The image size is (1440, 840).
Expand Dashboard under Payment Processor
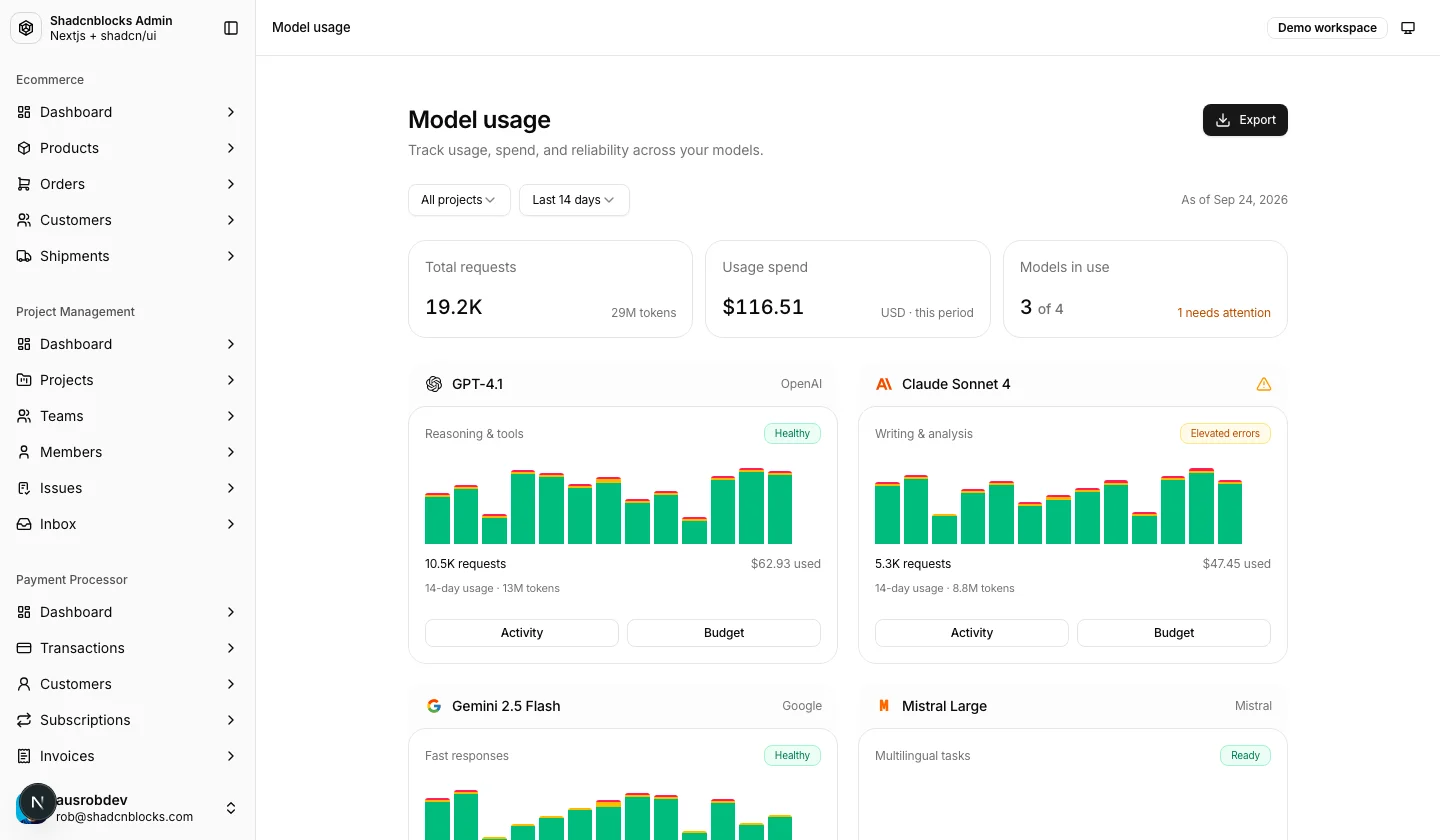pos(231,612)
